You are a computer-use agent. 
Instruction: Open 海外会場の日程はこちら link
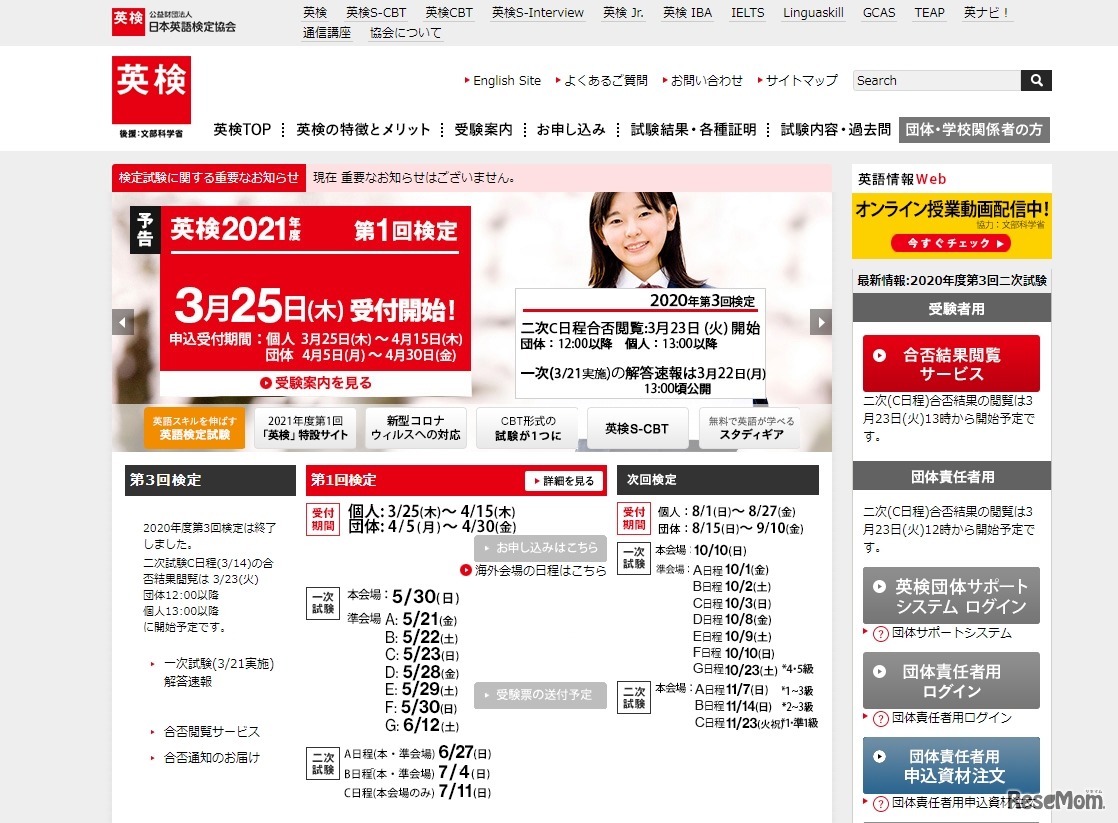point(533,571)
